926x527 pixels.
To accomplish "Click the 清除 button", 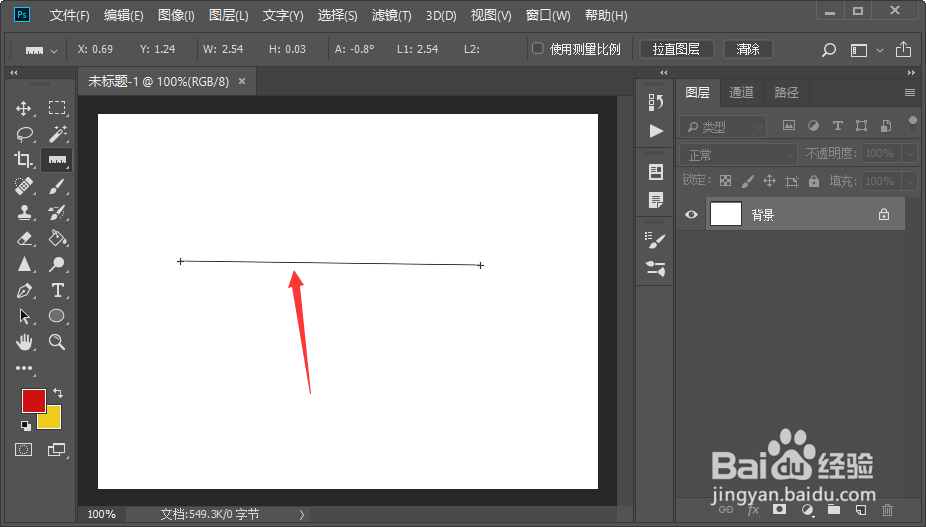I will point(748,49).
